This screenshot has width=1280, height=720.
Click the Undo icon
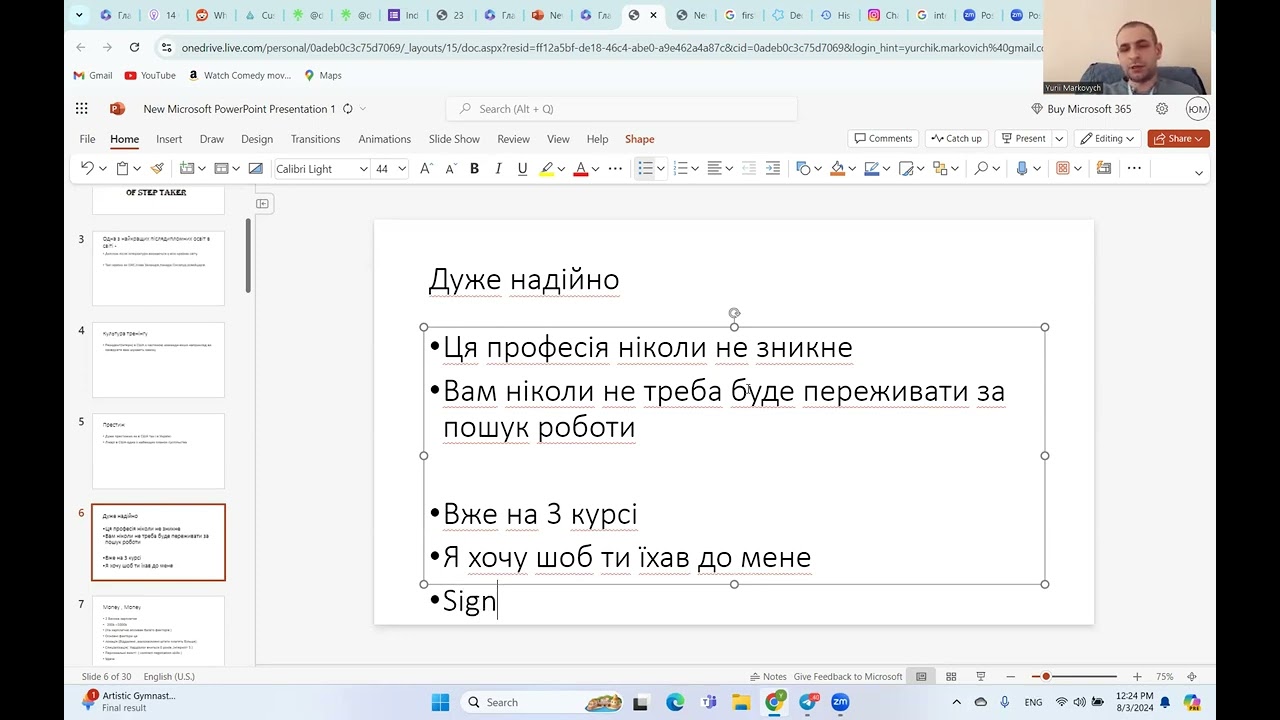coord(87,168)
